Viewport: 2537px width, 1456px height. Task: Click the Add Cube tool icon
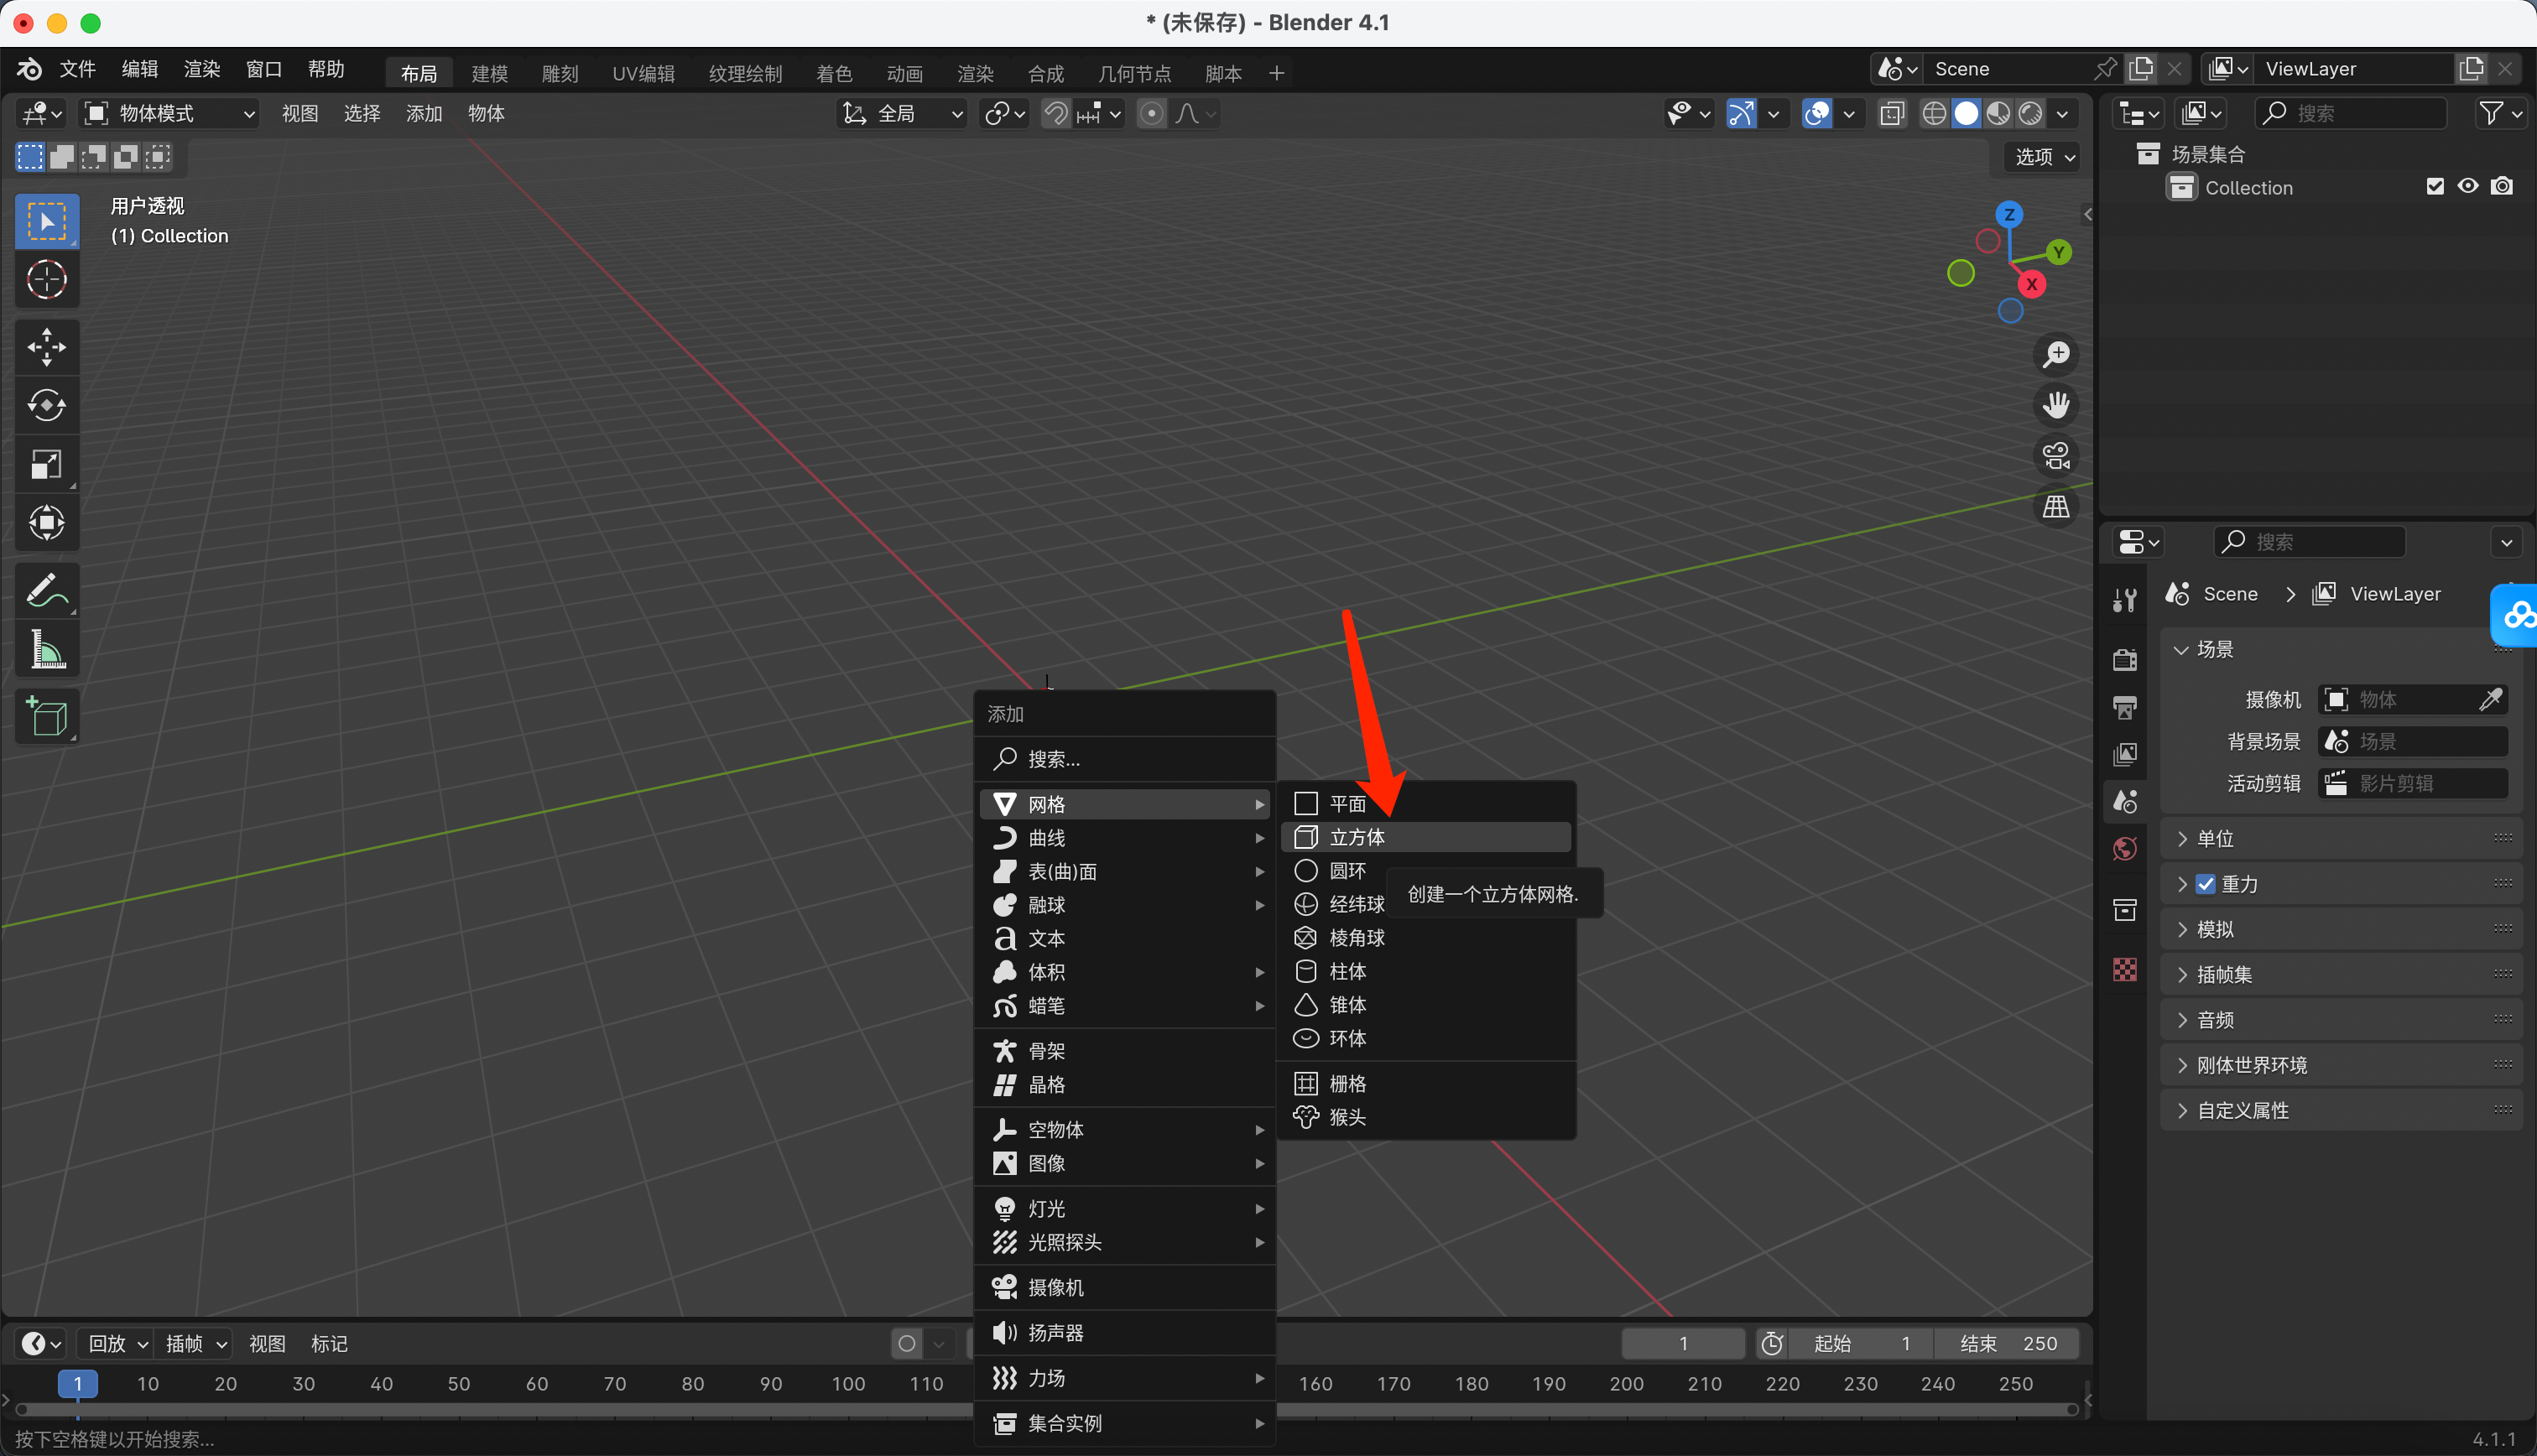click(x=46, y=716)
